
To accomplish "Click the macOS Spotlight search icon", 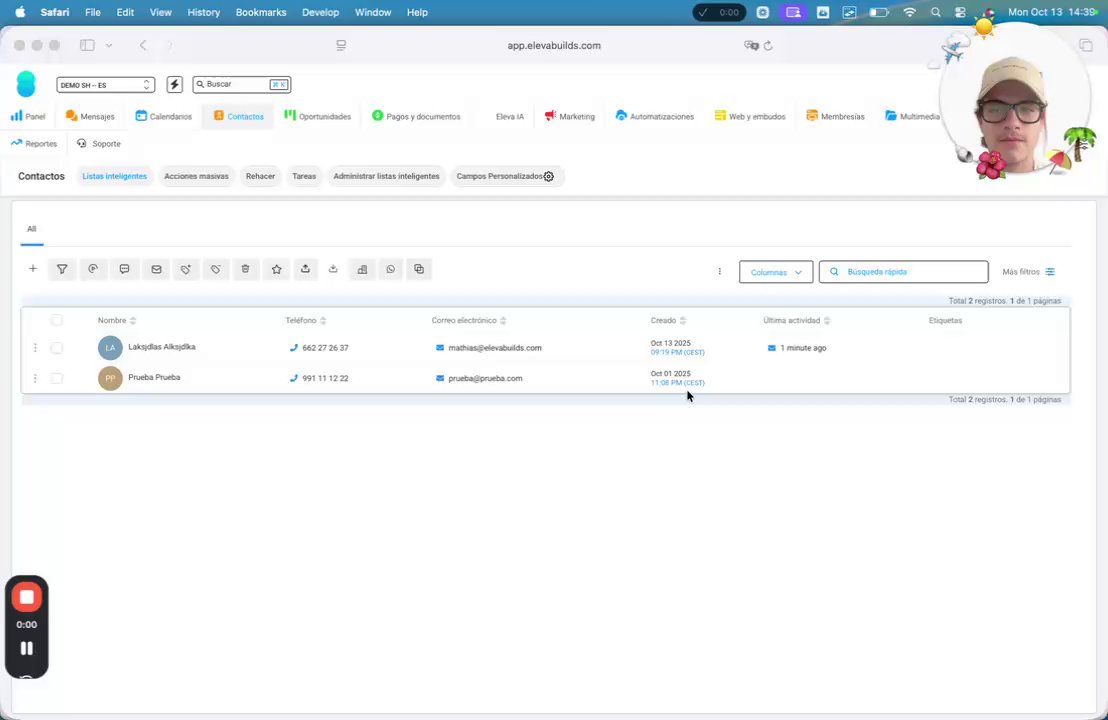I will [936, 12].
